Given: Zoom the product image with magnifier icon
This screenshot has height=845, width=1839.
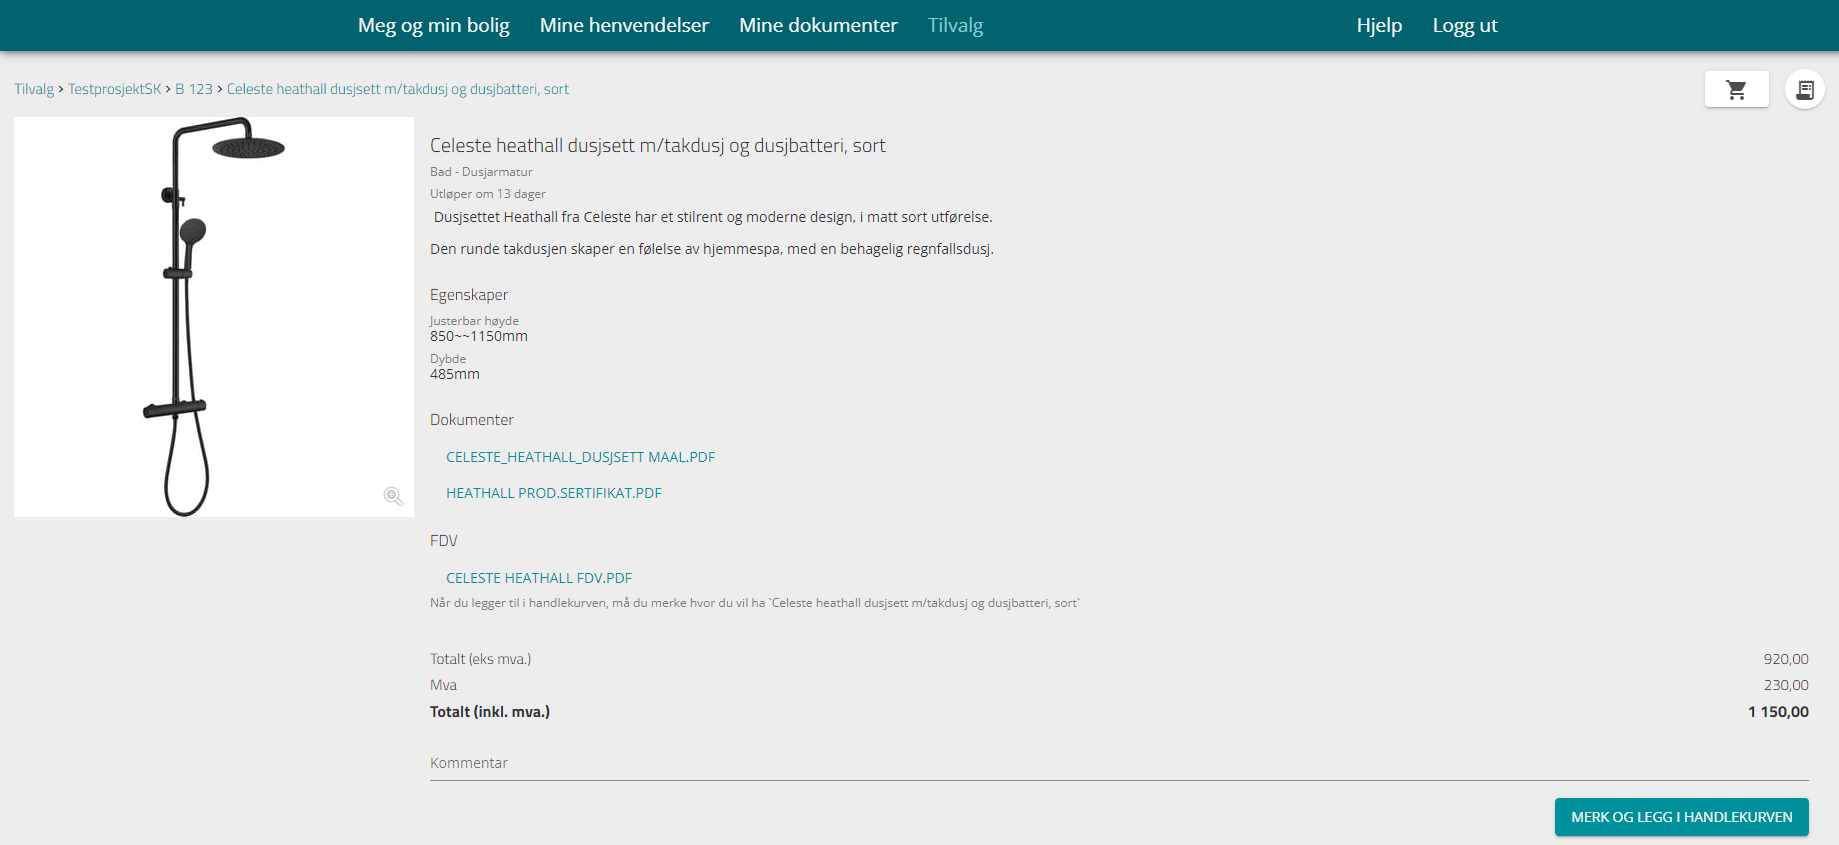Looking at the screenshot, I should coord(393,496).
